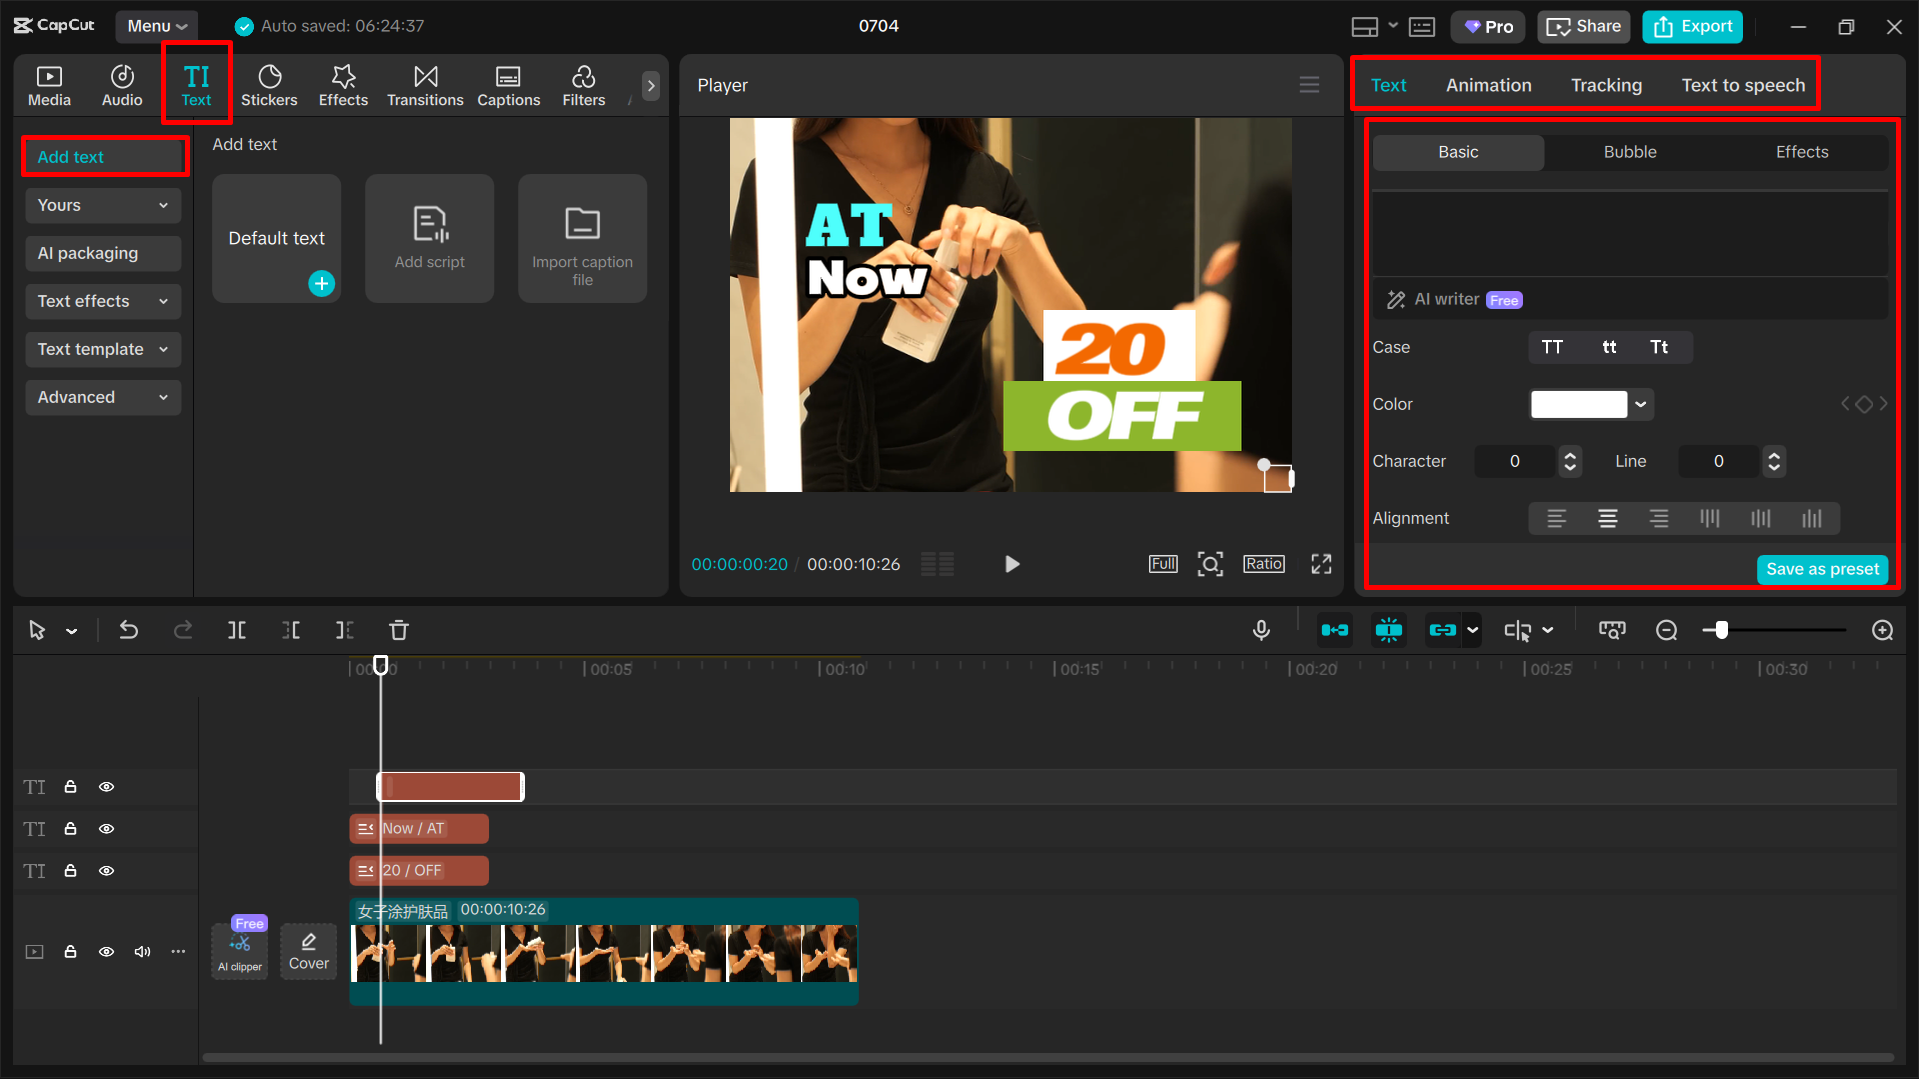Lock the 20 / OFF text track

coord(70,871)
